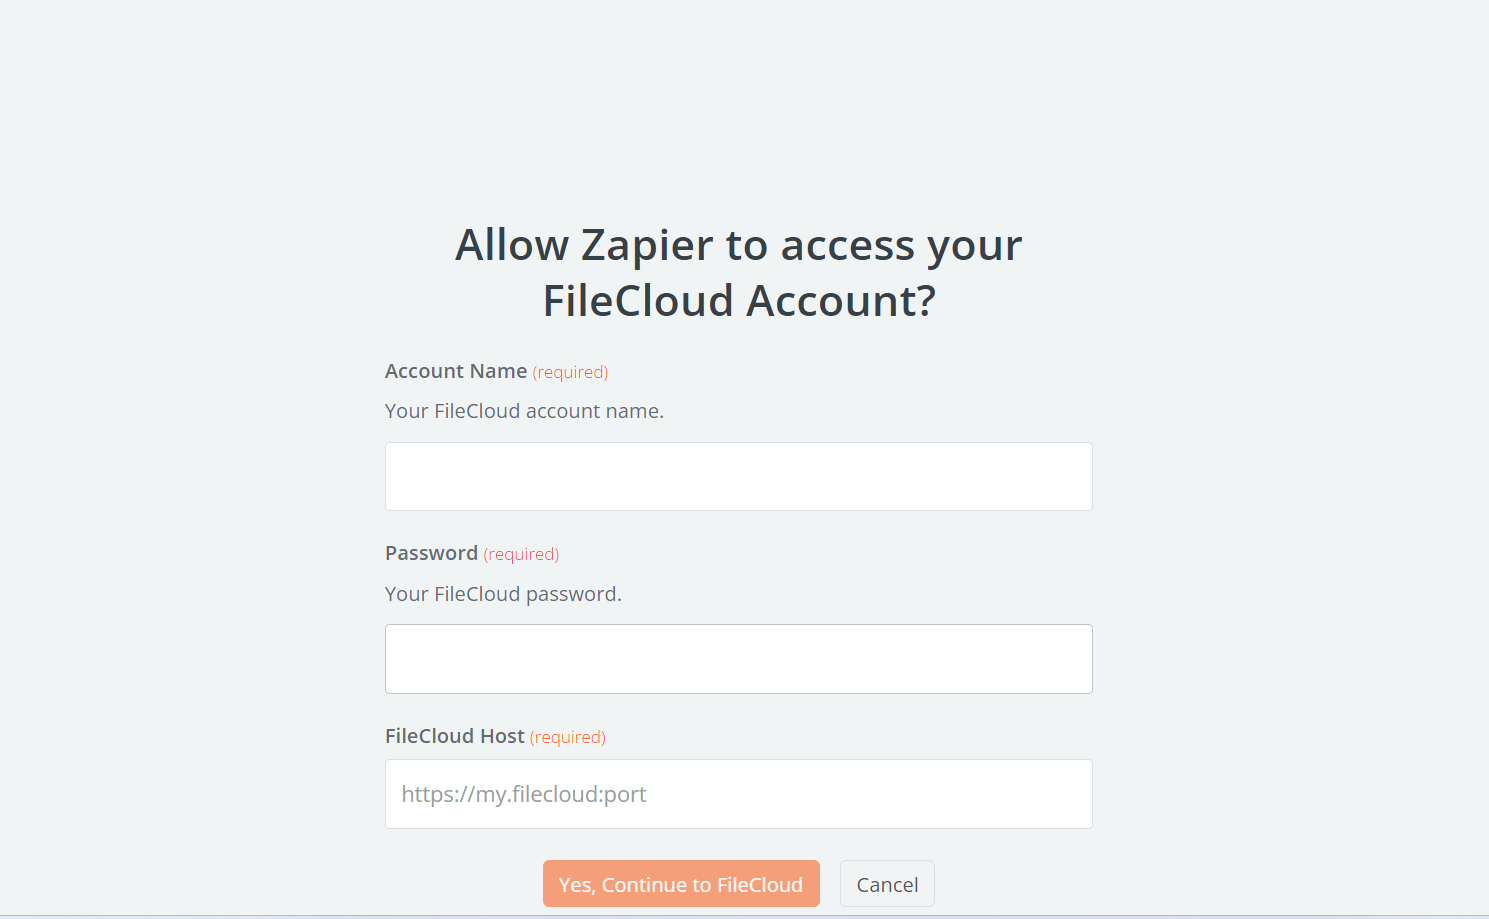The height and width of the screenshot is (919, 1489).
Task: Click Your FileCloud password helper text
Action: coord(503,593)
